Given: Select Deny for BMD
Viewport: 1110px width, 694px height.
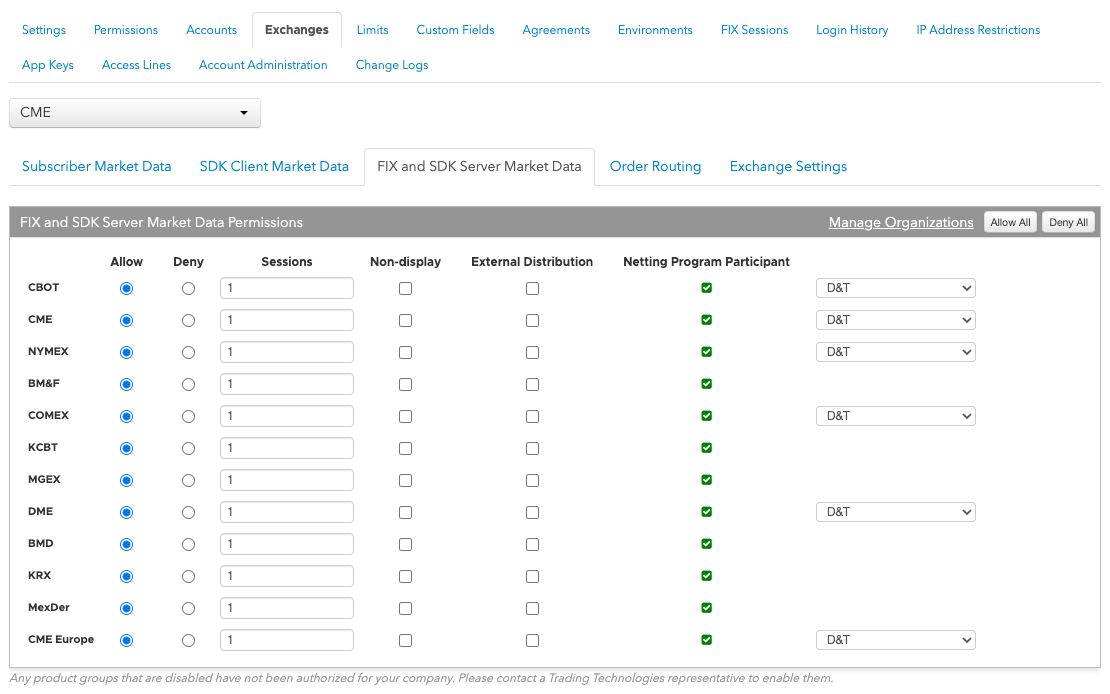Looking at the screenshot, I should (188, 544).
